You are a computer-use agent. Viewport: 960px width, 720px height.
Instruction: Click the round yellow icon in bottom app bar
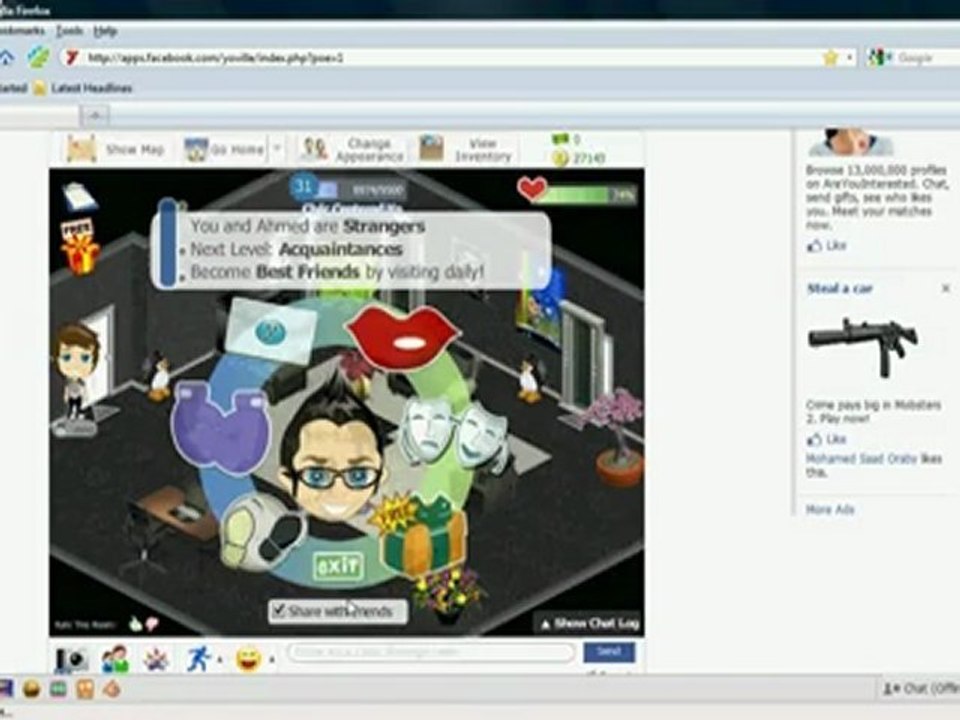[x=32, y=689]
